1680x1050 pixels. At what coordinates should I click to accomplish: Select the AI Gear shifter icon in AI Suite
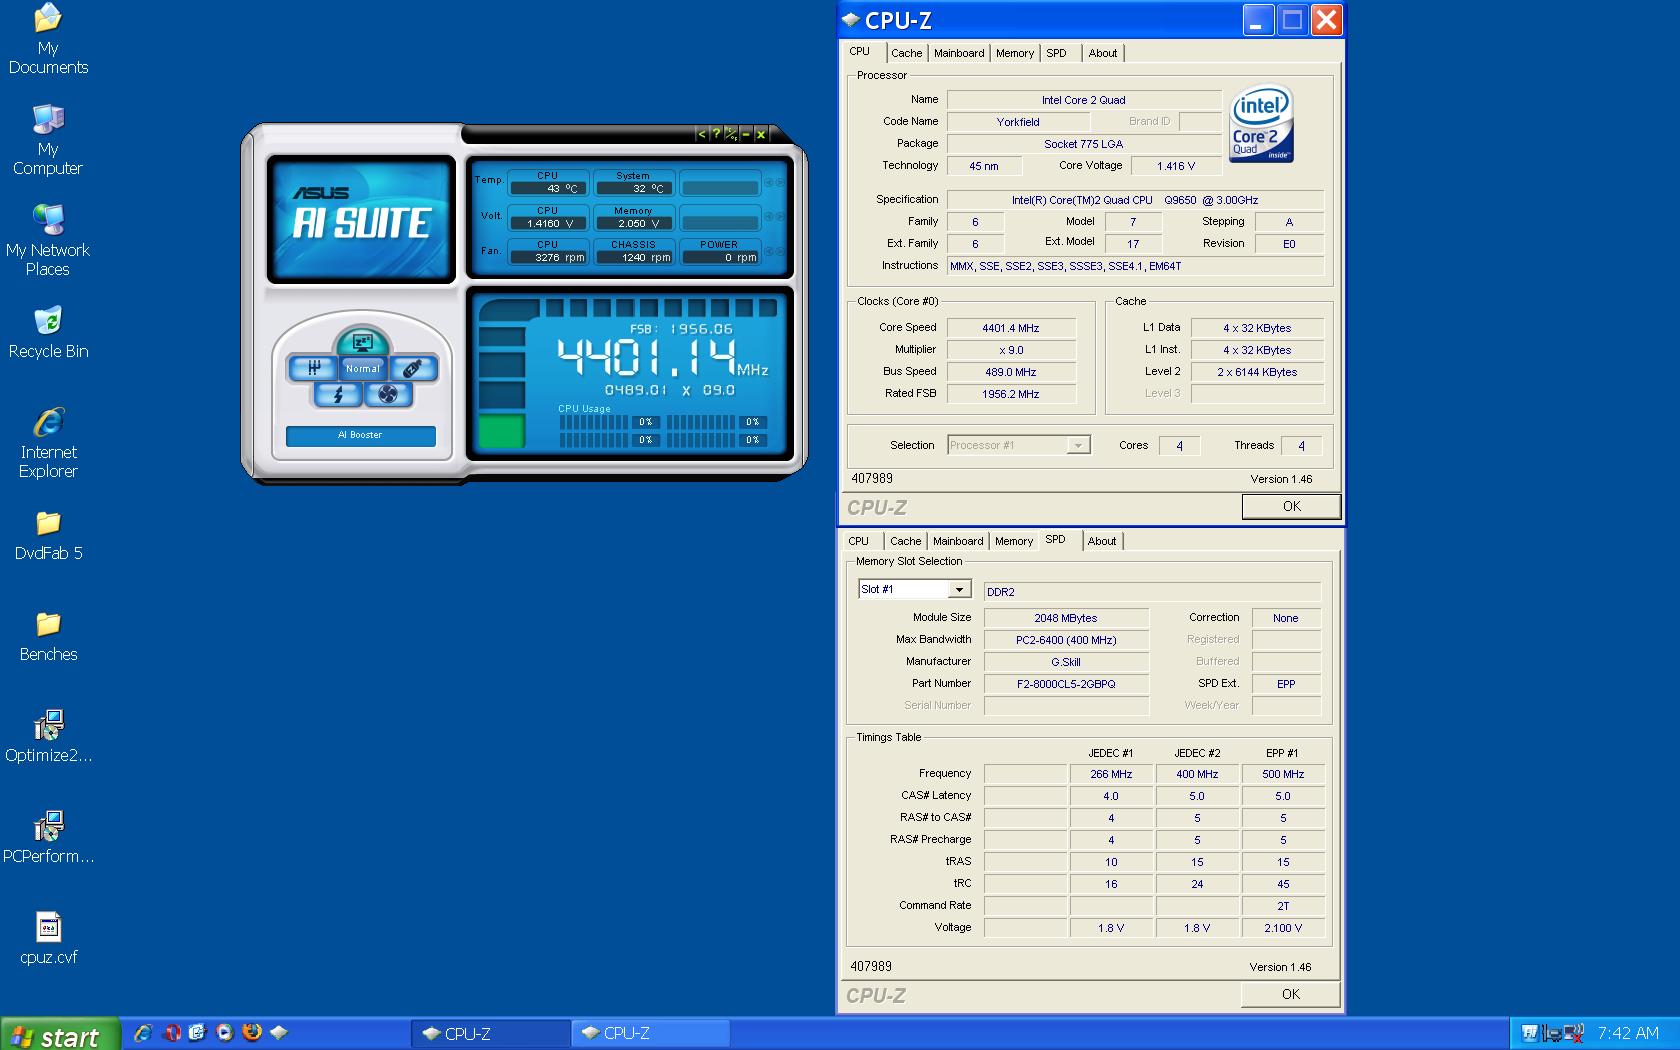[314, 368]
